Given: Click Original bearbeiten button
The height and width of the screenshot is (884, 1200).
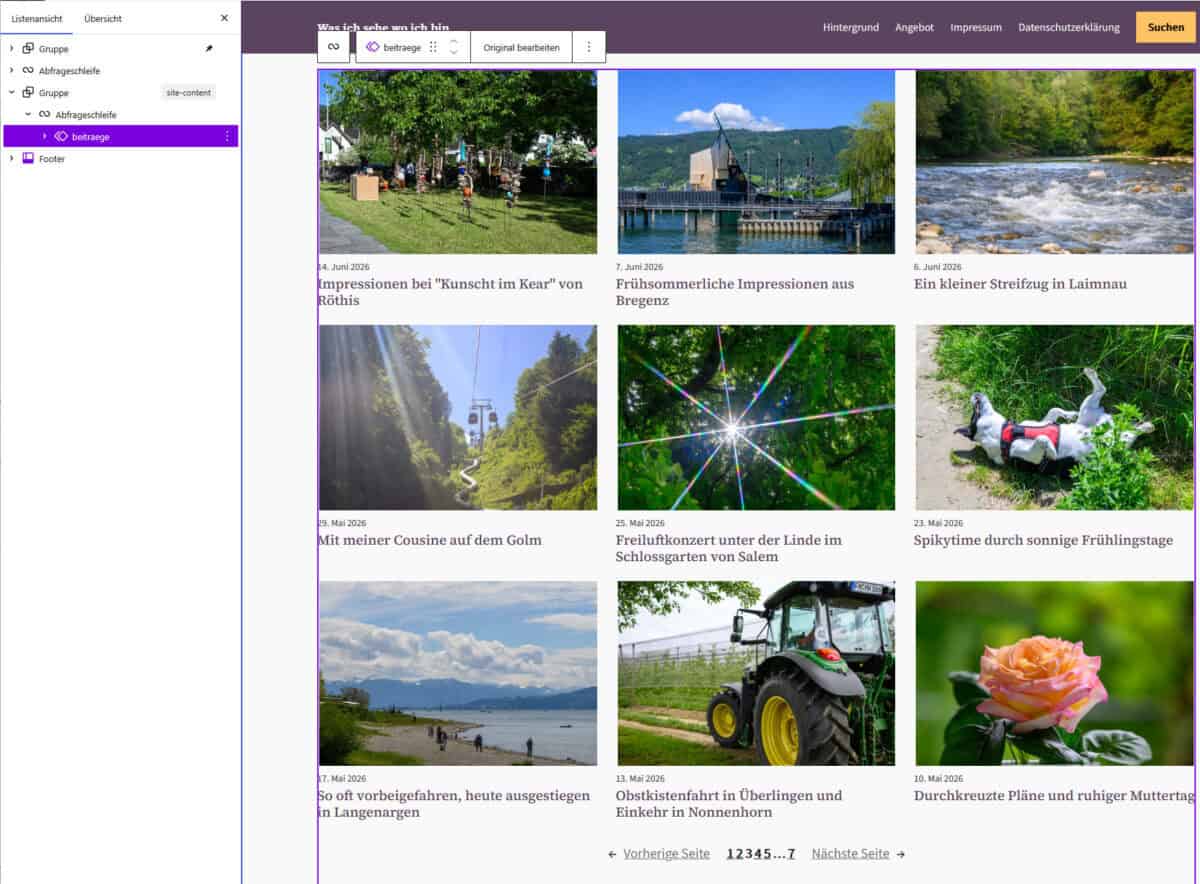Looking at the screenshot, I should (521, 47).
